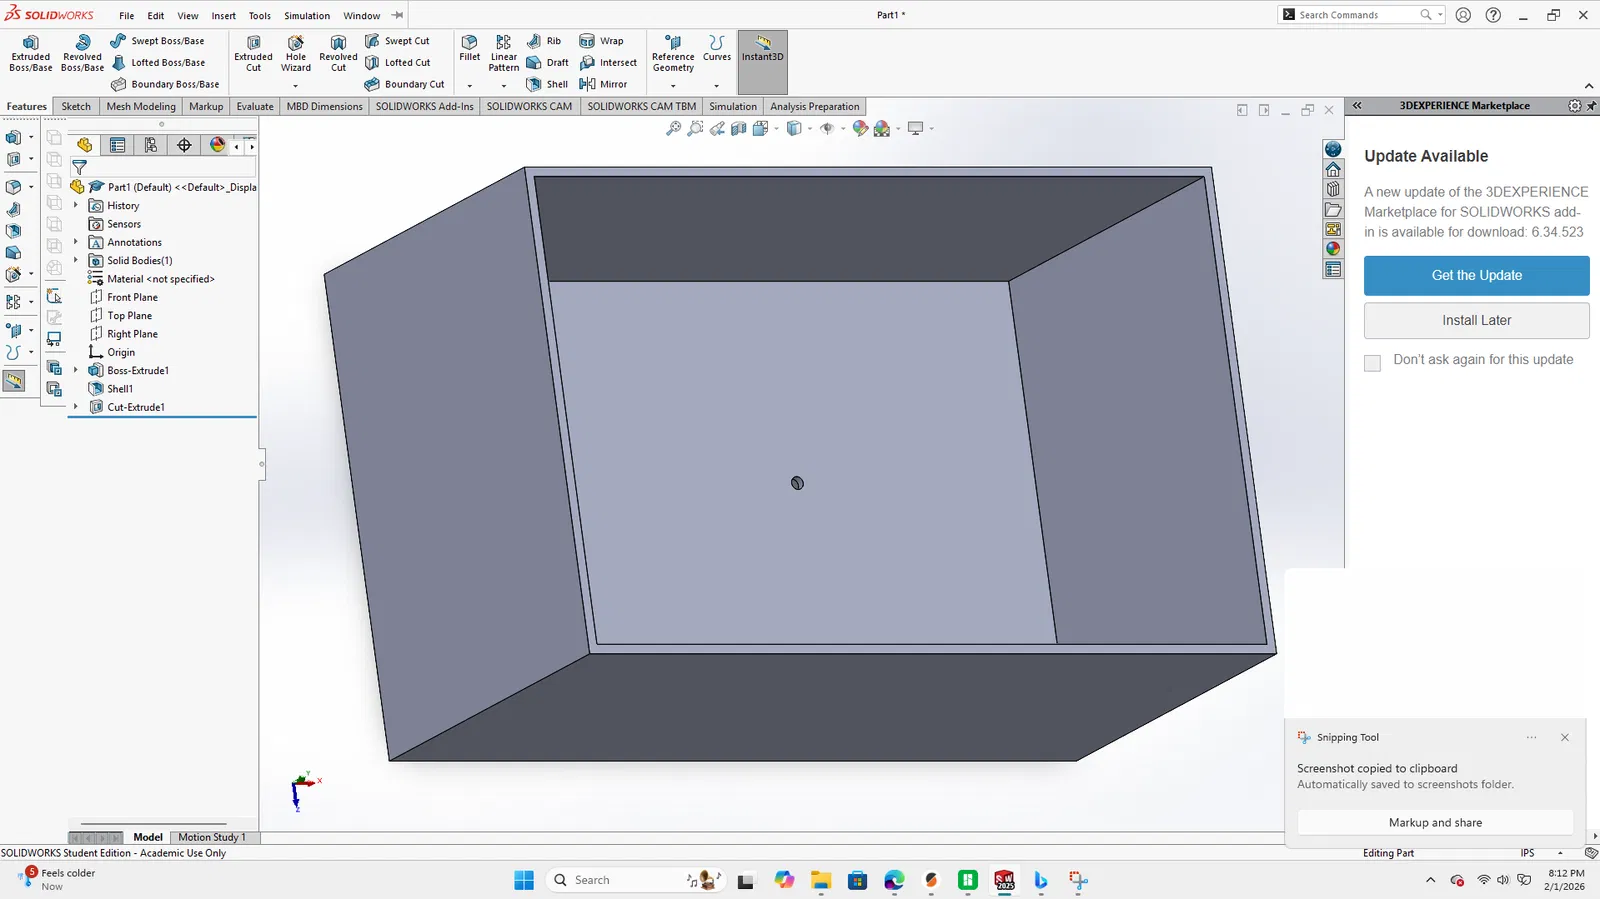Viewport: 1600px width, 899px height.
Task: Click the Get the Update button
Action: coord(1476,276)
